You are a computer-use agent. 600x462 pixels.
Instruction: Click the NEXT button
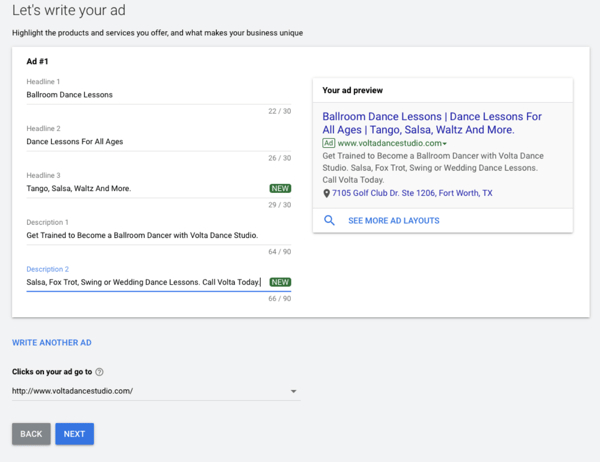[x=74, y=434]
